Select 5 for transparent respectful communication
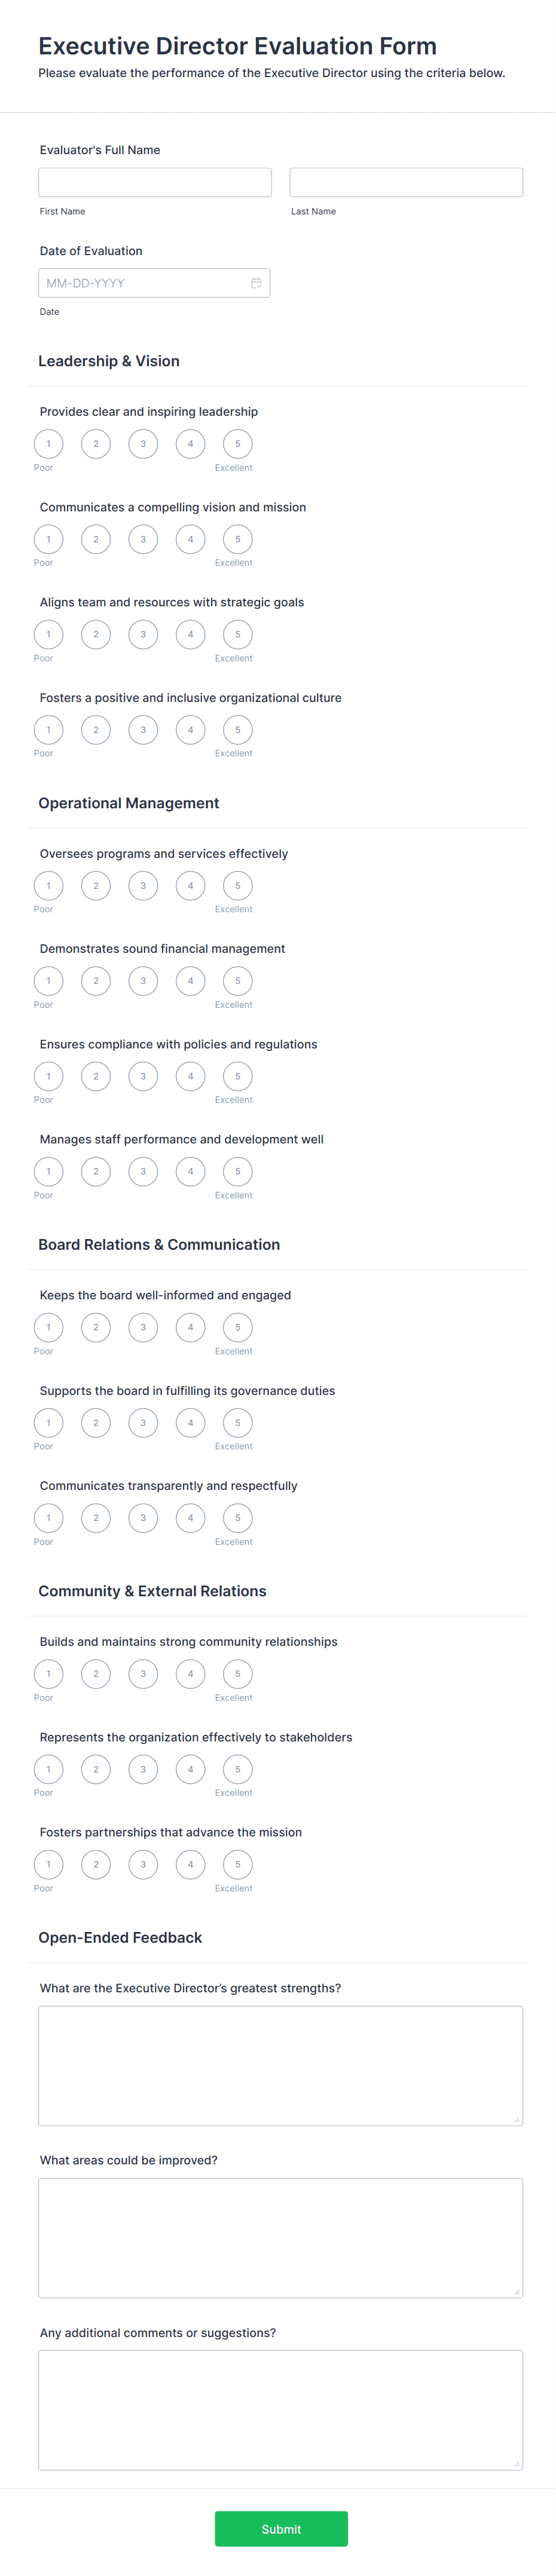Image resolution: width=556 pixels, height=2576 pixels. 237,1517
